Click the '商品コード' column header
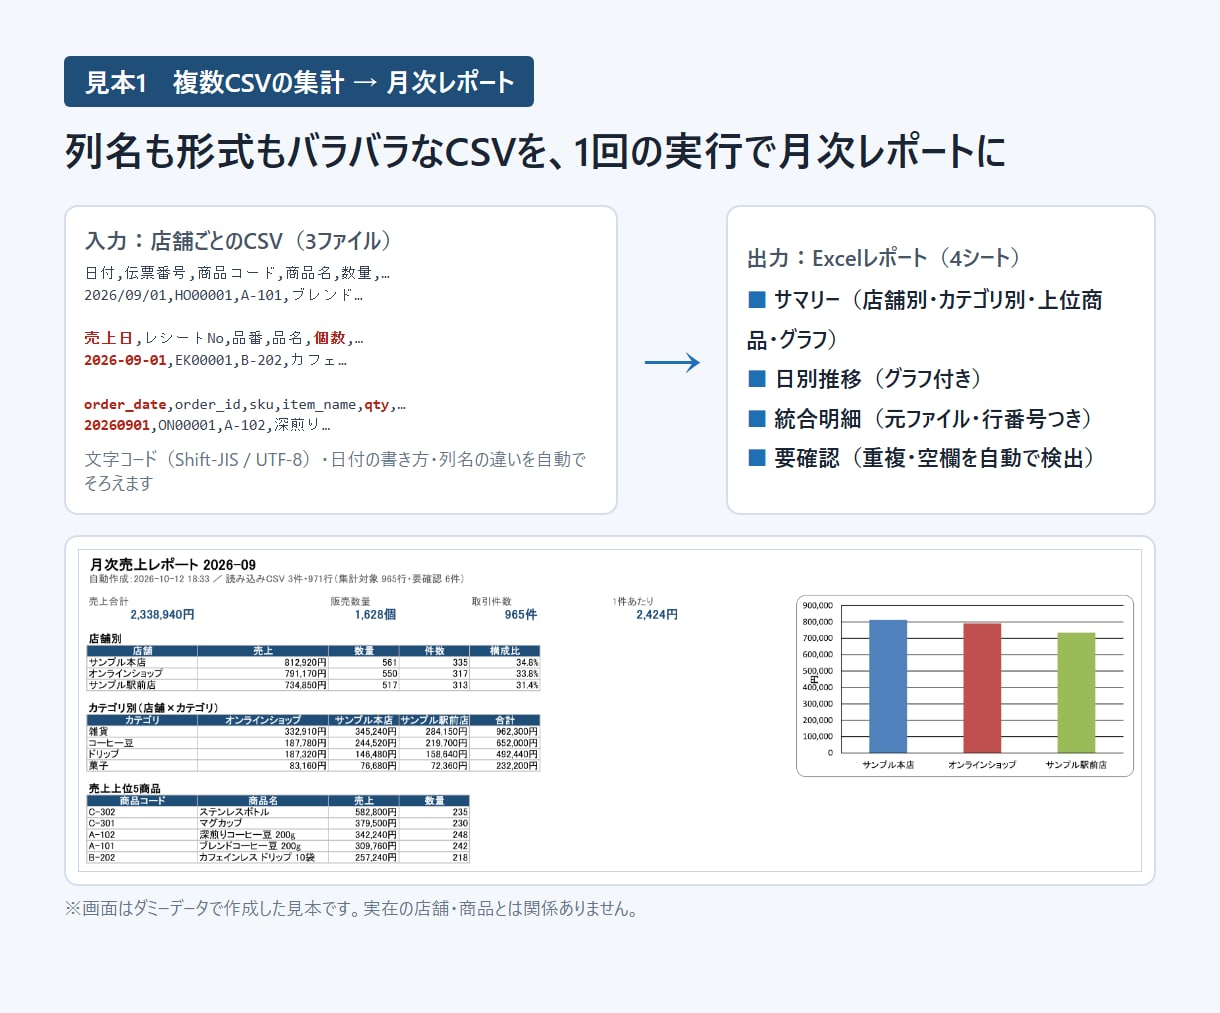 click(x=142, y=801)
